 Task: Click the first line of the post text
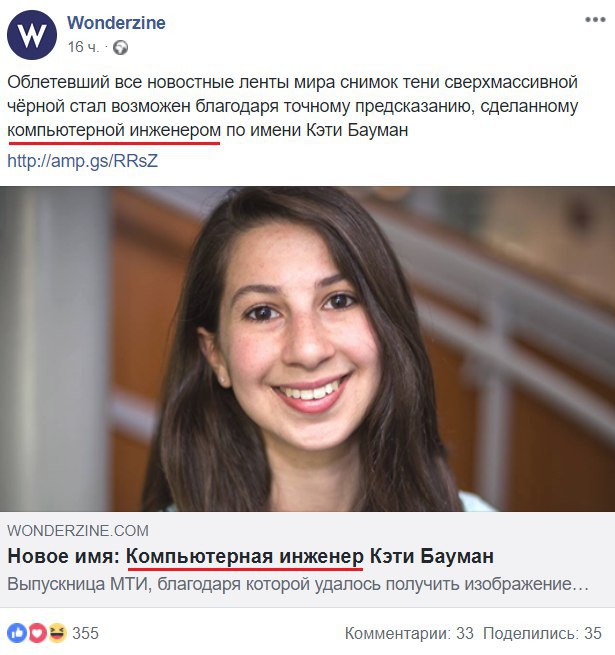pos(292,82)
